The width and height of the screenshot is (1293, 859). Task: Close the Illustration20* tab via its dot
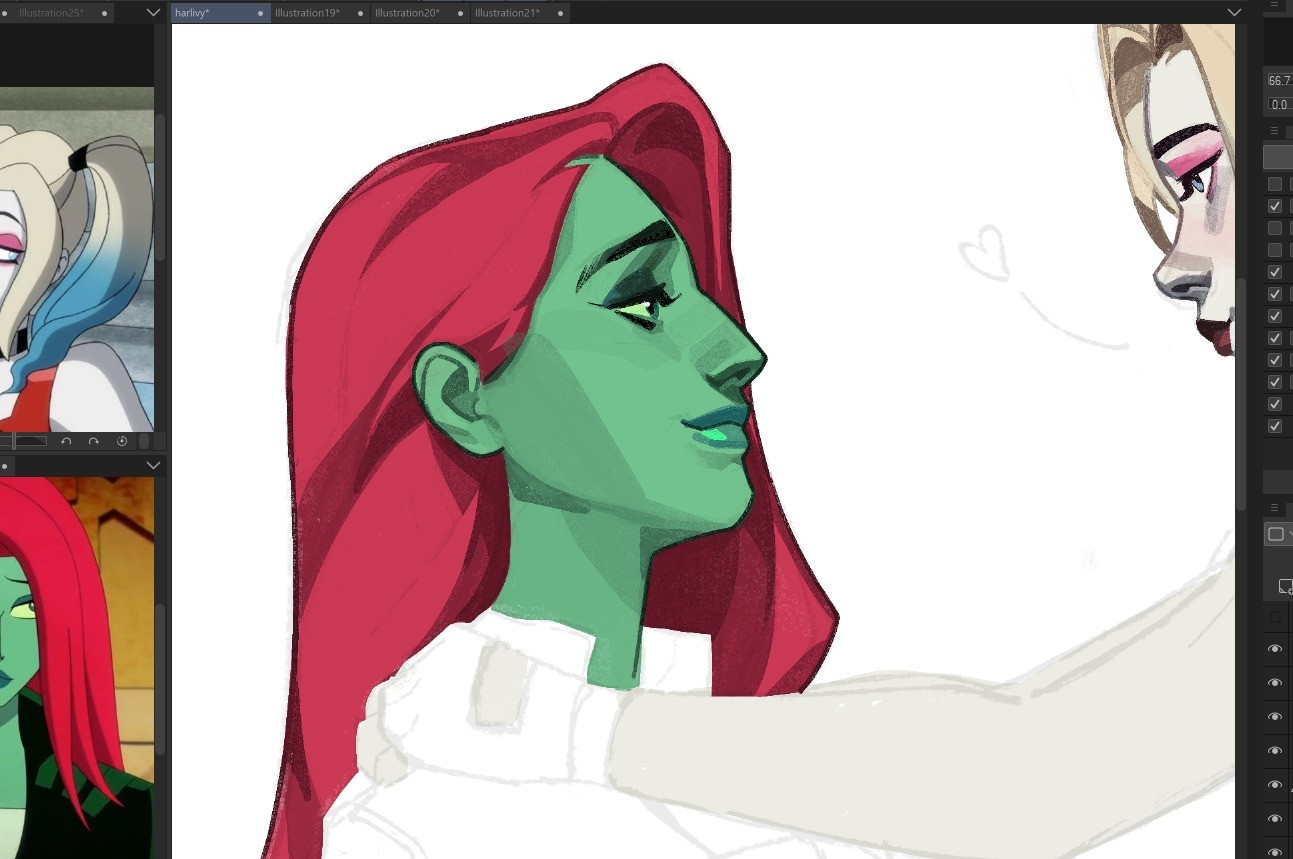click(460, 13)
